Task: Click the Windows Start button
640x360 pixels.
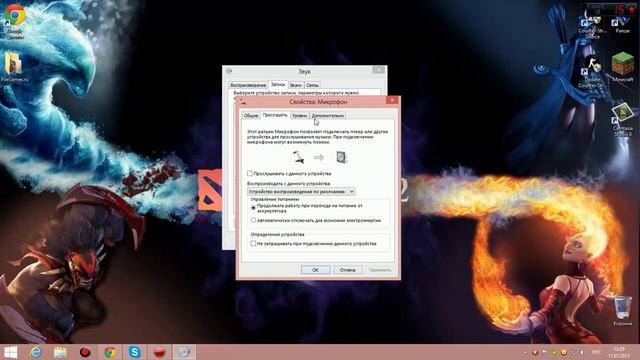Action: pos(10,352)
